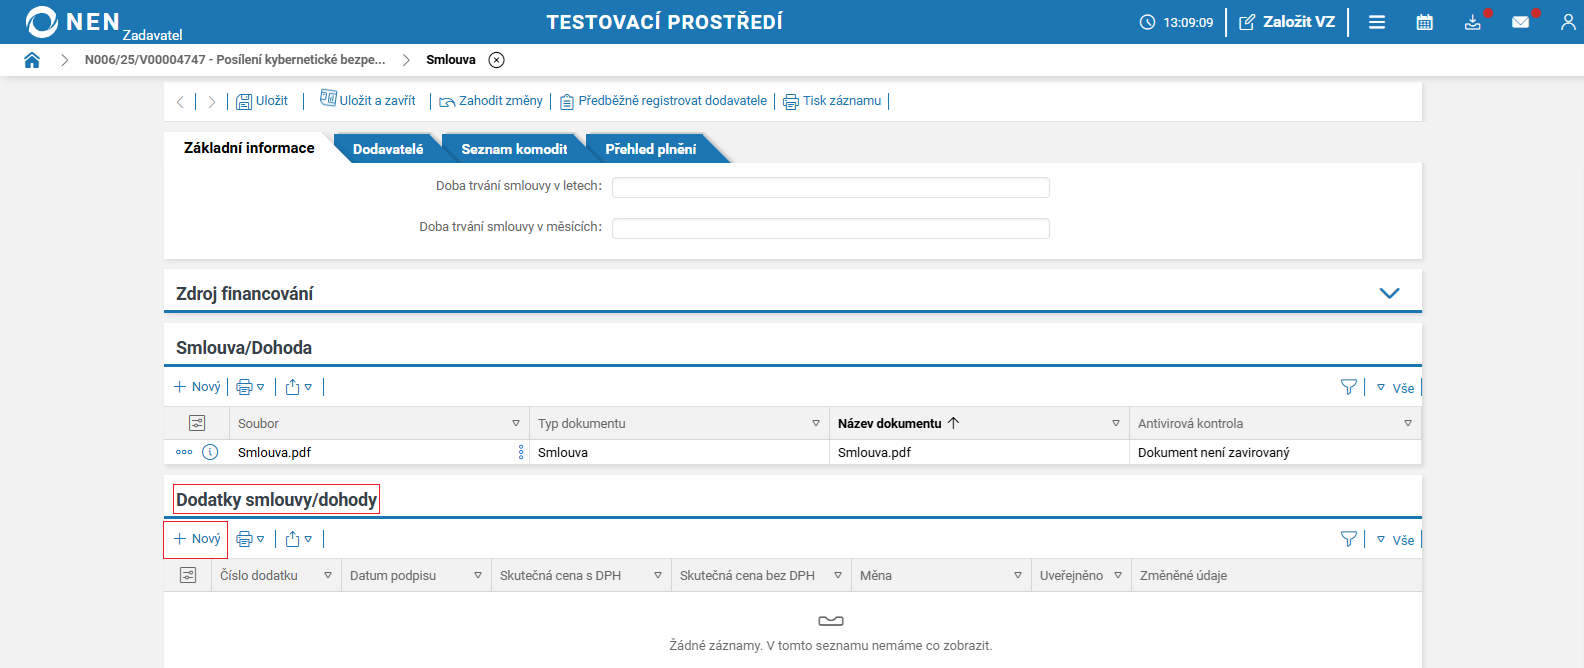Expand Zdroj financování section
Image resolution: width=1584 pixels, height=668 pixels.
click(x=1389, y=293)
